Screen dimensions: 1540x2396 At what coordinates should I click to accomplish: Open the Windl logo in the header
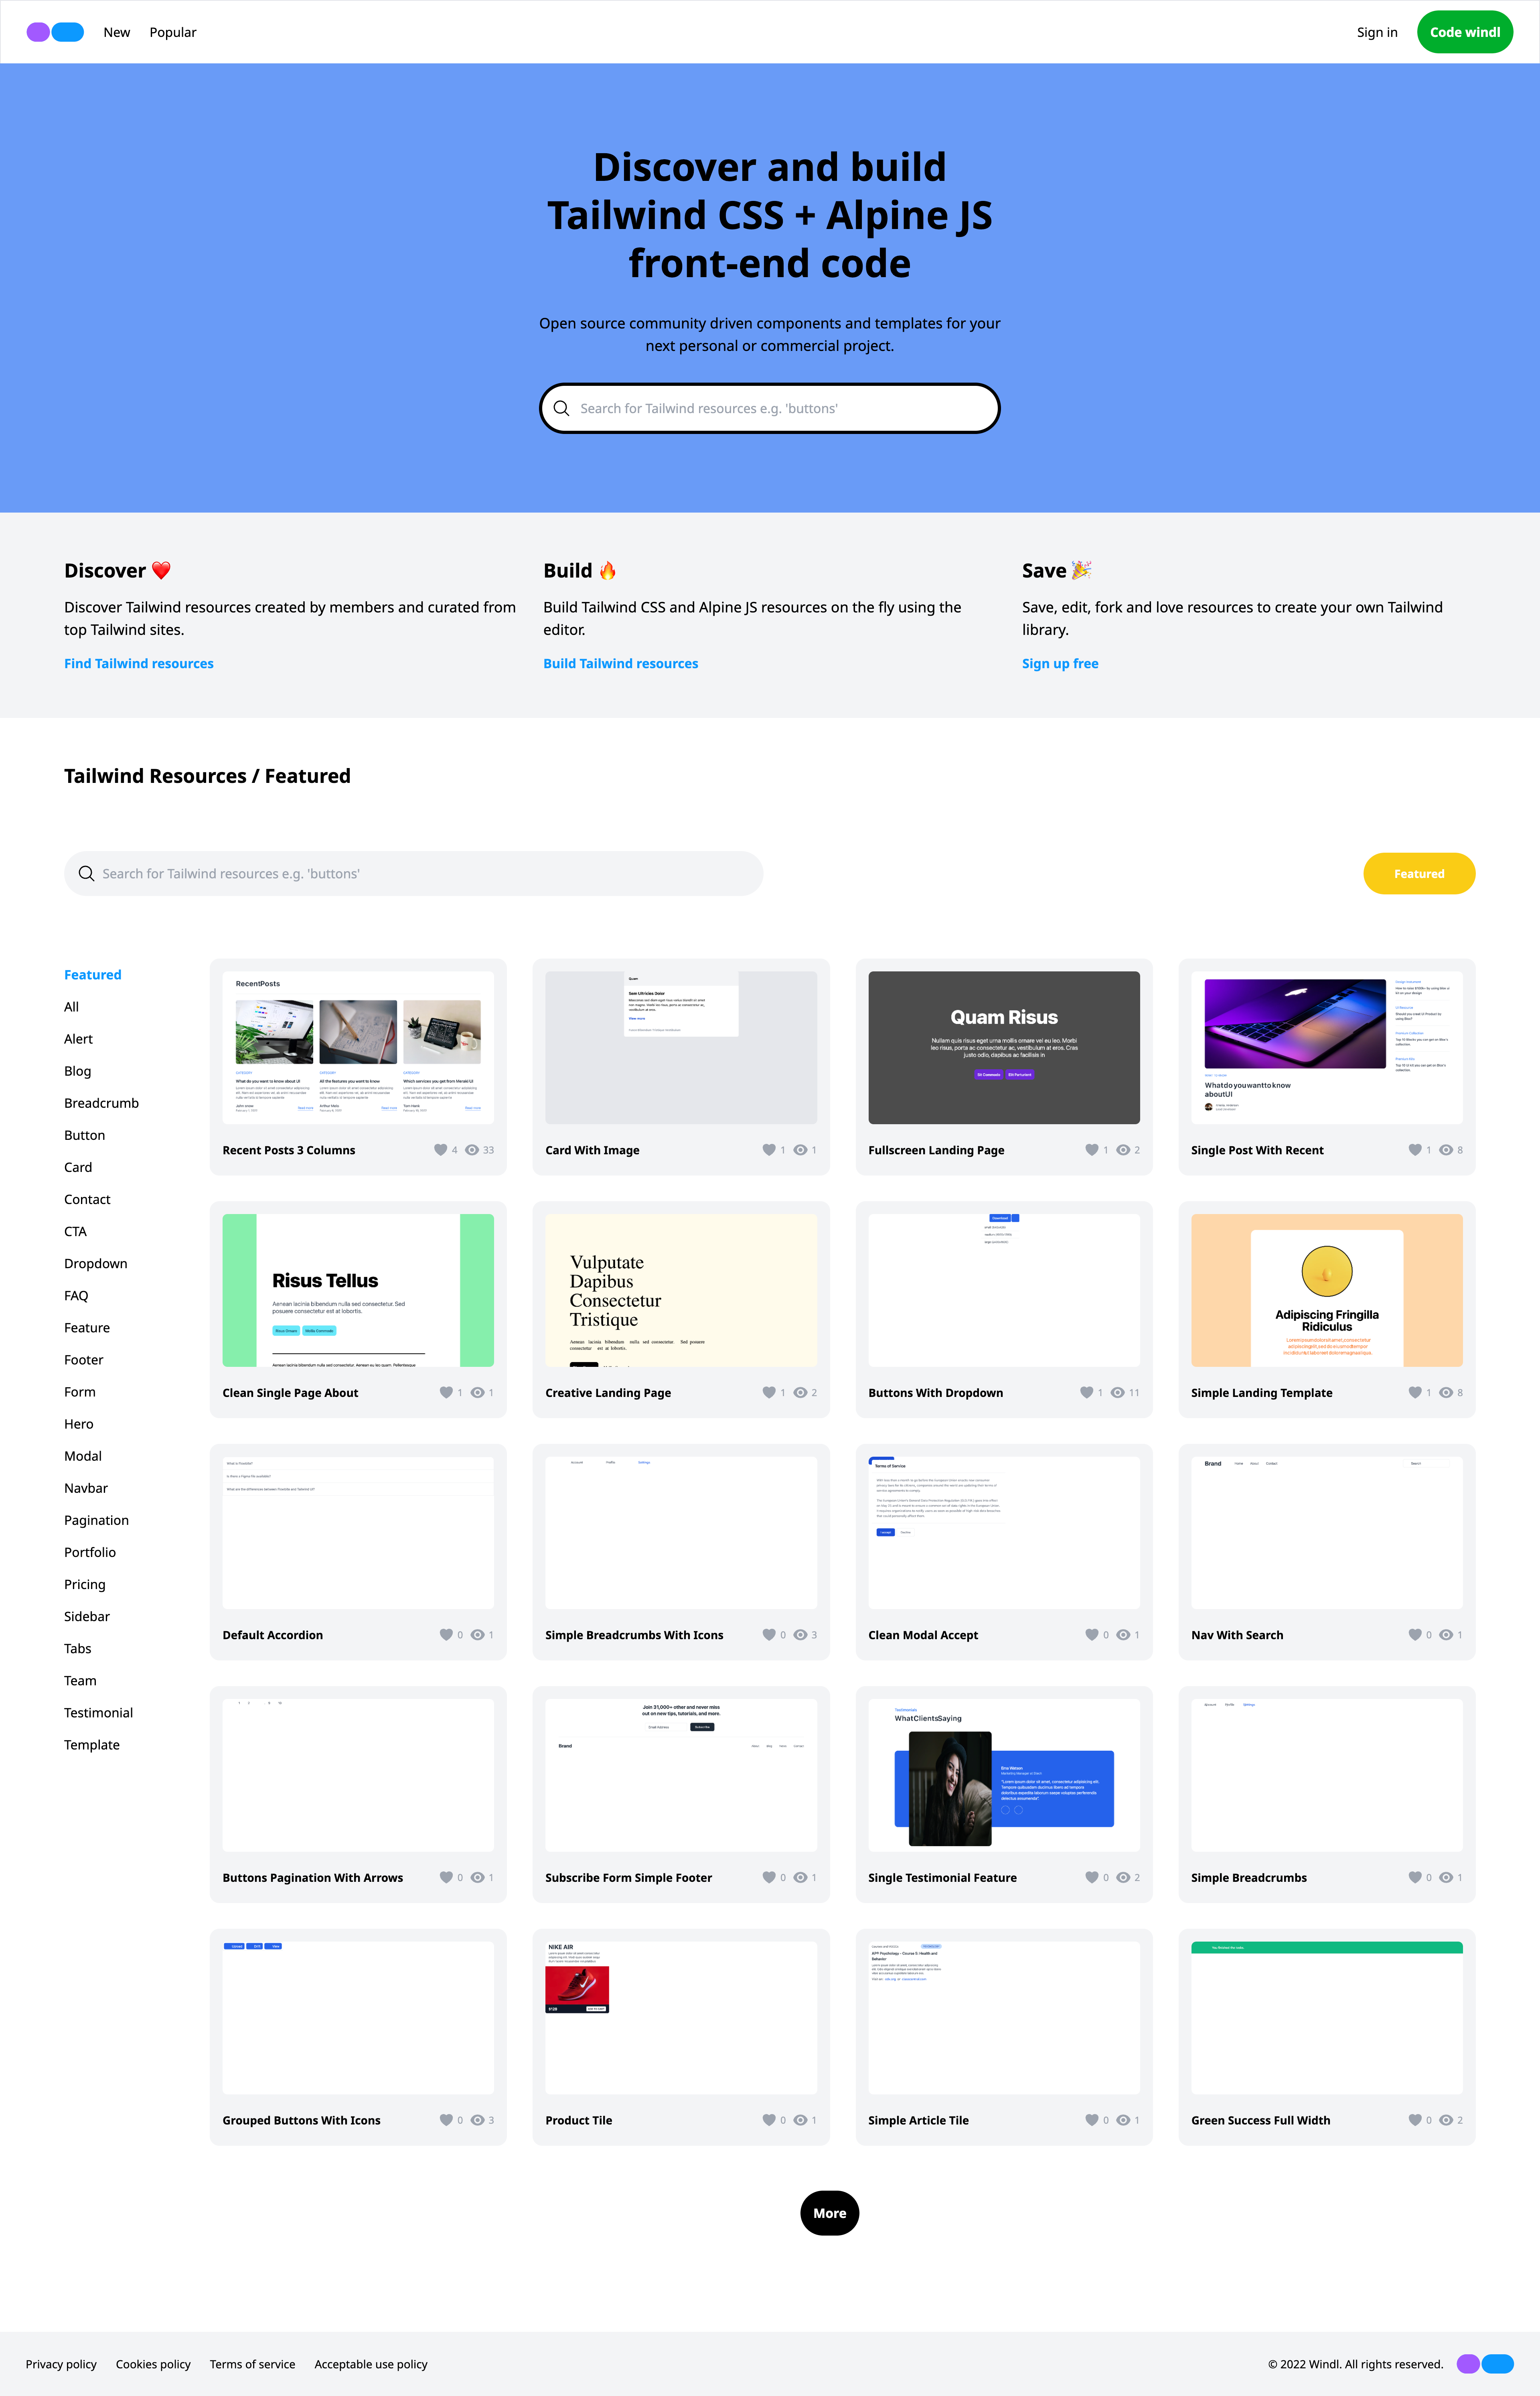click(55, 32)
